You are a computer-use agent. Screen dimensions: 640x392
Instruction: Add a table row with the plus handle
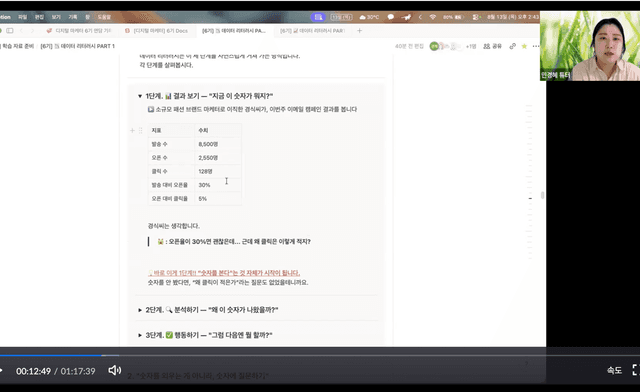pyautogui.click(x=132, y=130)
